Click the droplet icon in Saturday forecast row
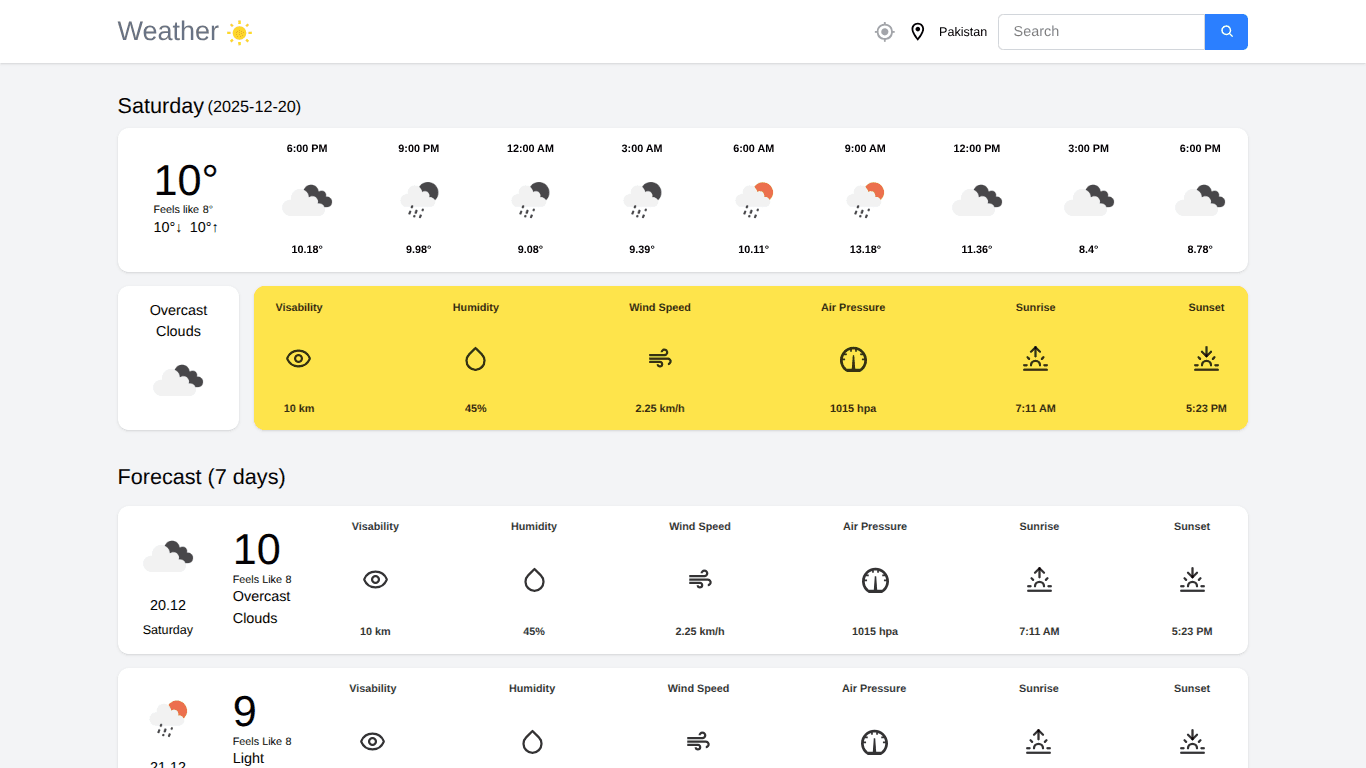 tap(534, 579)
